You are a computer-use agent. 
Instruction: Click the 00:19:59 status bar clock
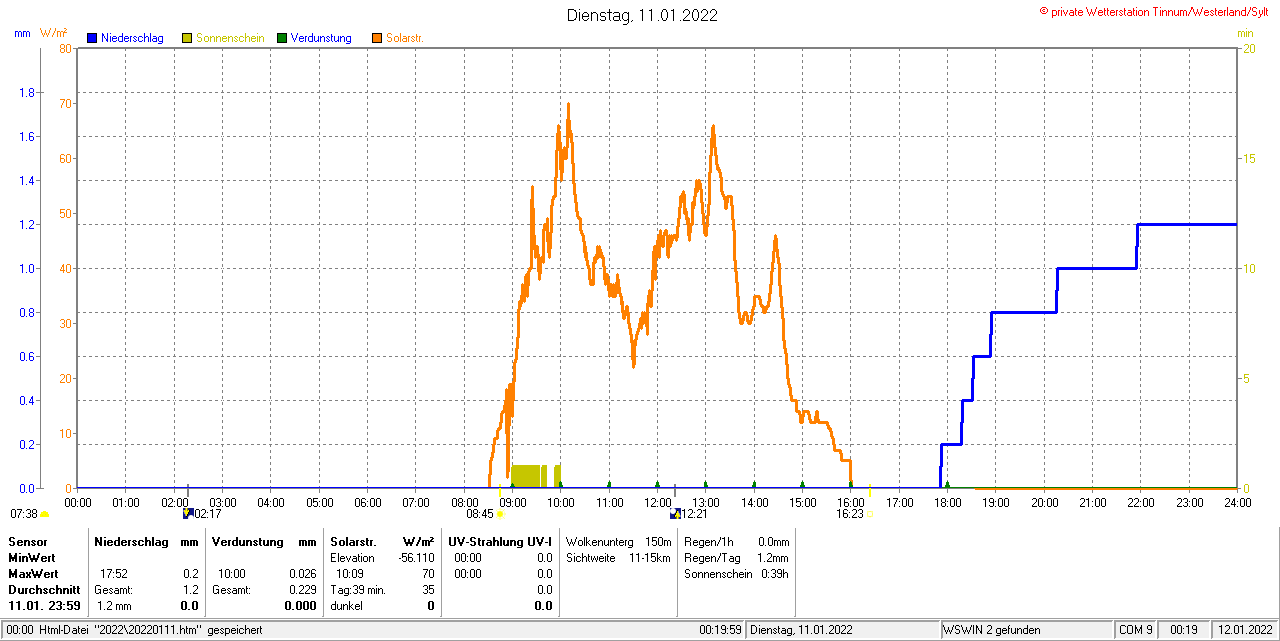pyautogui.click(x=720, y=630)
